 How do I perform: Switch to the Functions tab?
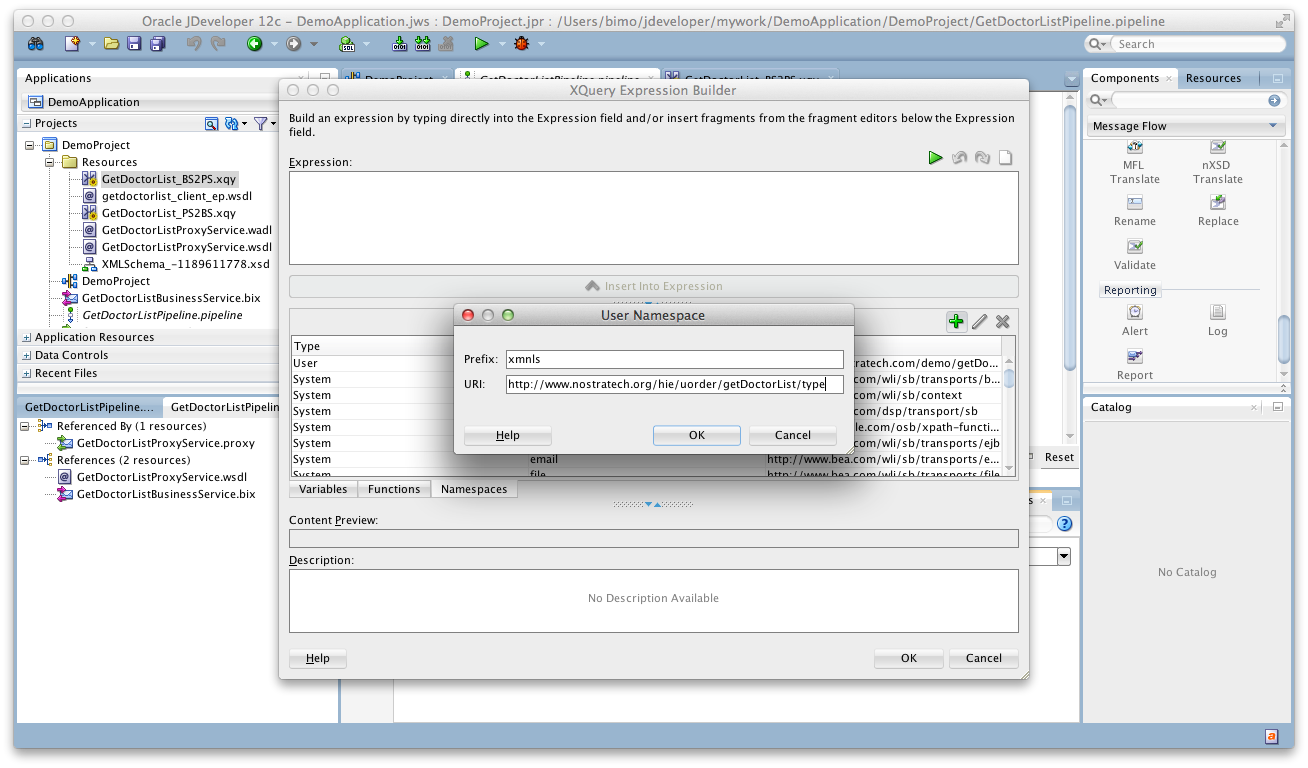(393, 489)
